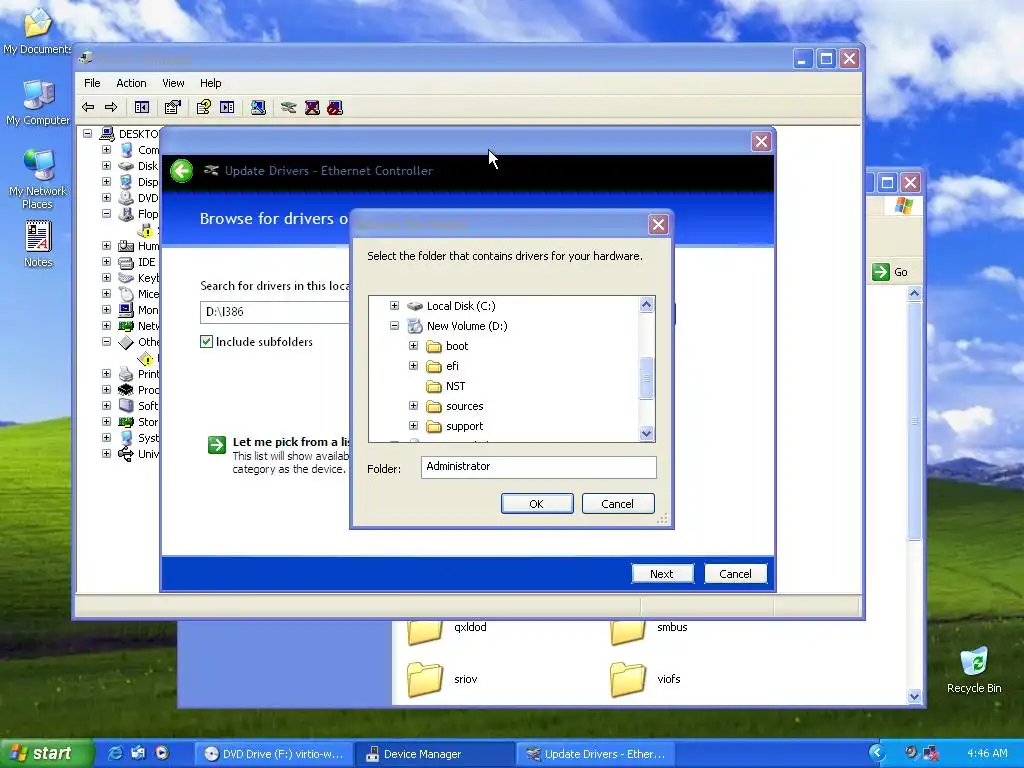This screenshot has height=768, width=1024.
Task: Click OK in the folder browse dialog
Action: click(537, 504)
